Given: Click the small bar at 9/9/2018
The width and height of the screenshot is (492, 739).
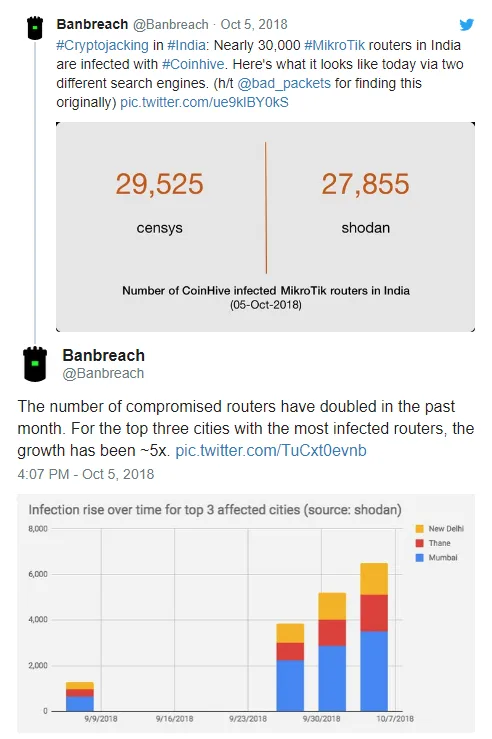Looking at the screenshot, I should click(x=80, y=696).
